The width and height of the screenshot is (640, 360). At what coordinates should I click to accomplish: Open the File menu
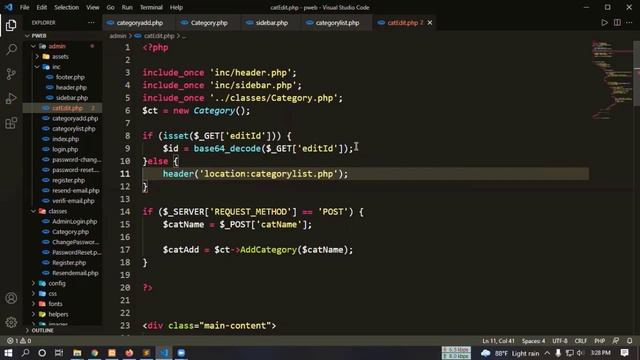tap(24, 7)
